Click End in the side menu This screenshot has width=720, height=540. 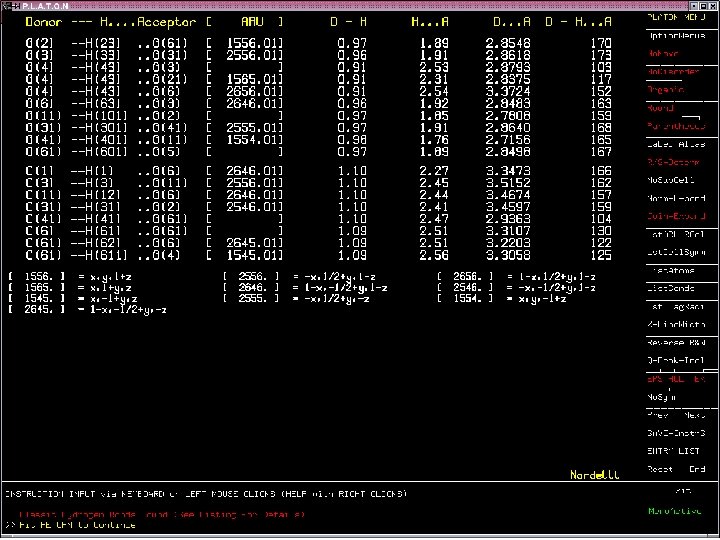tap(697, 469)
